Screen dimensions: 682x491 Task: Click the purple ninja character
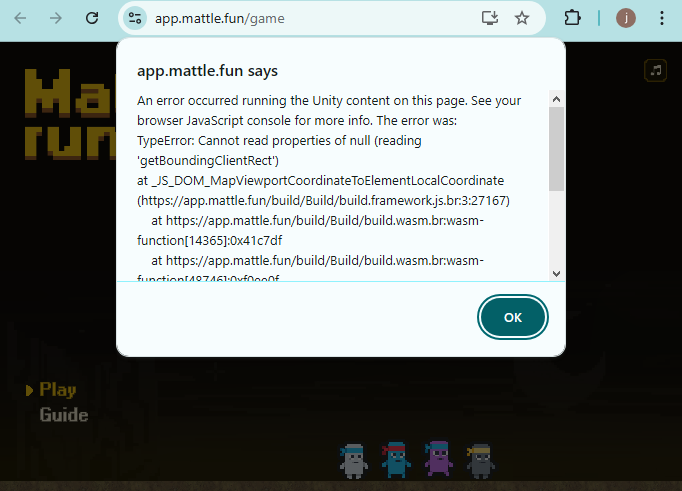[x=438, y=458]
